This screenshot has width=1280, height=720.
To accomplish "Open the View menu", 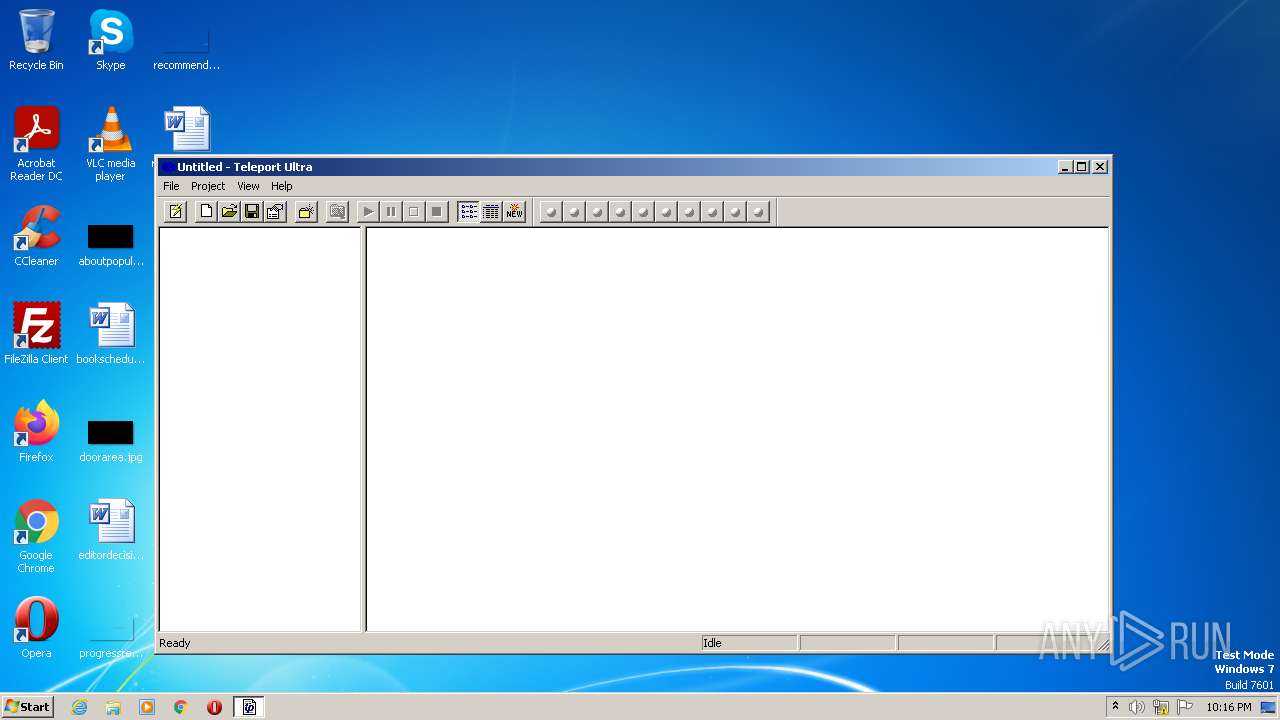I will [x=248, y=186].
